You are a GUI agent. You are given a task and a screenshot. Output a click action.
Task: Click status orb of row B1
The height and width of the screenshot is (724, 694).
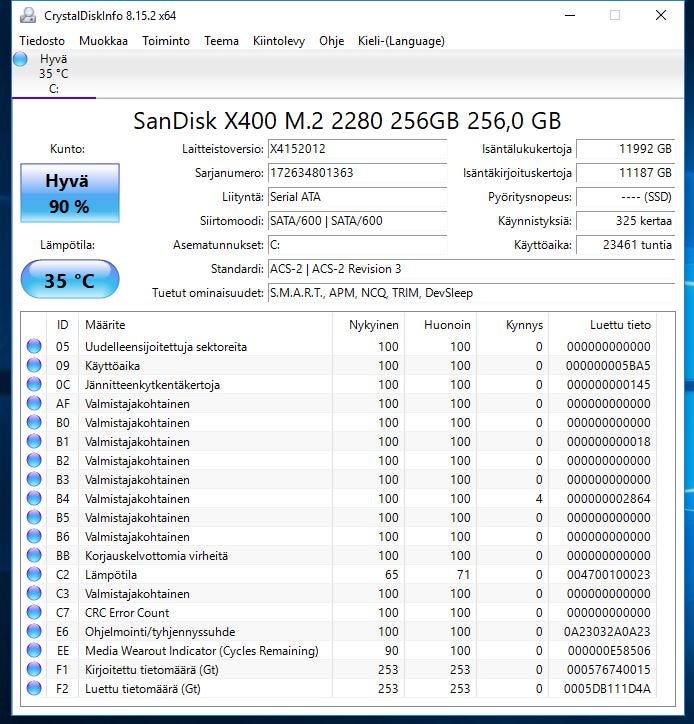[x=34, y=441]
